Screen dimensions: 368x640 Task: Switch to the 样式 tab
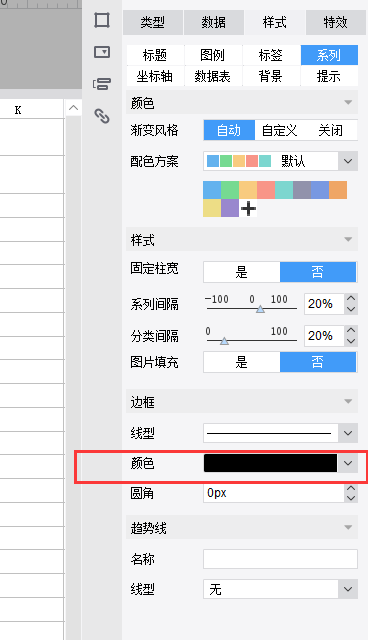pos(274,22)
